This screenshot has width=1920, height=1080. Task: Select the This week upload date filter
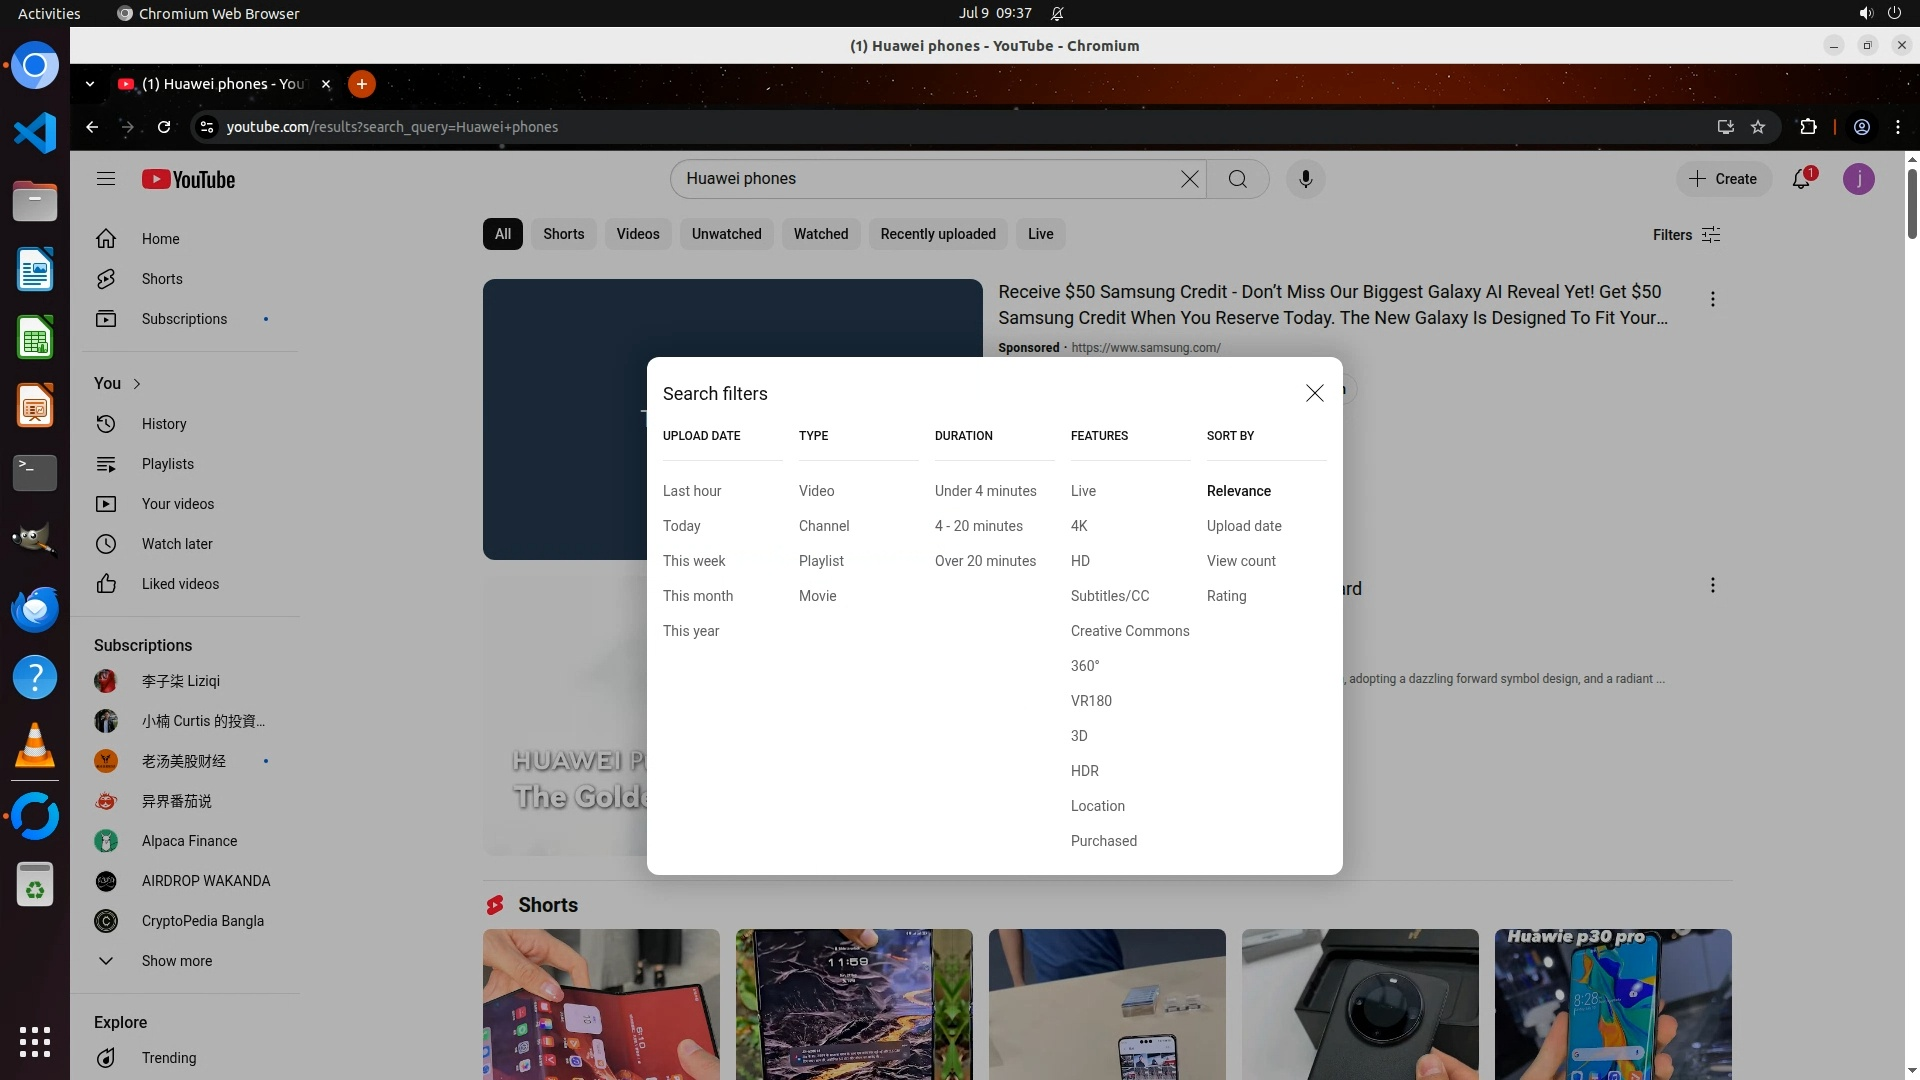(x=694, y=561)
